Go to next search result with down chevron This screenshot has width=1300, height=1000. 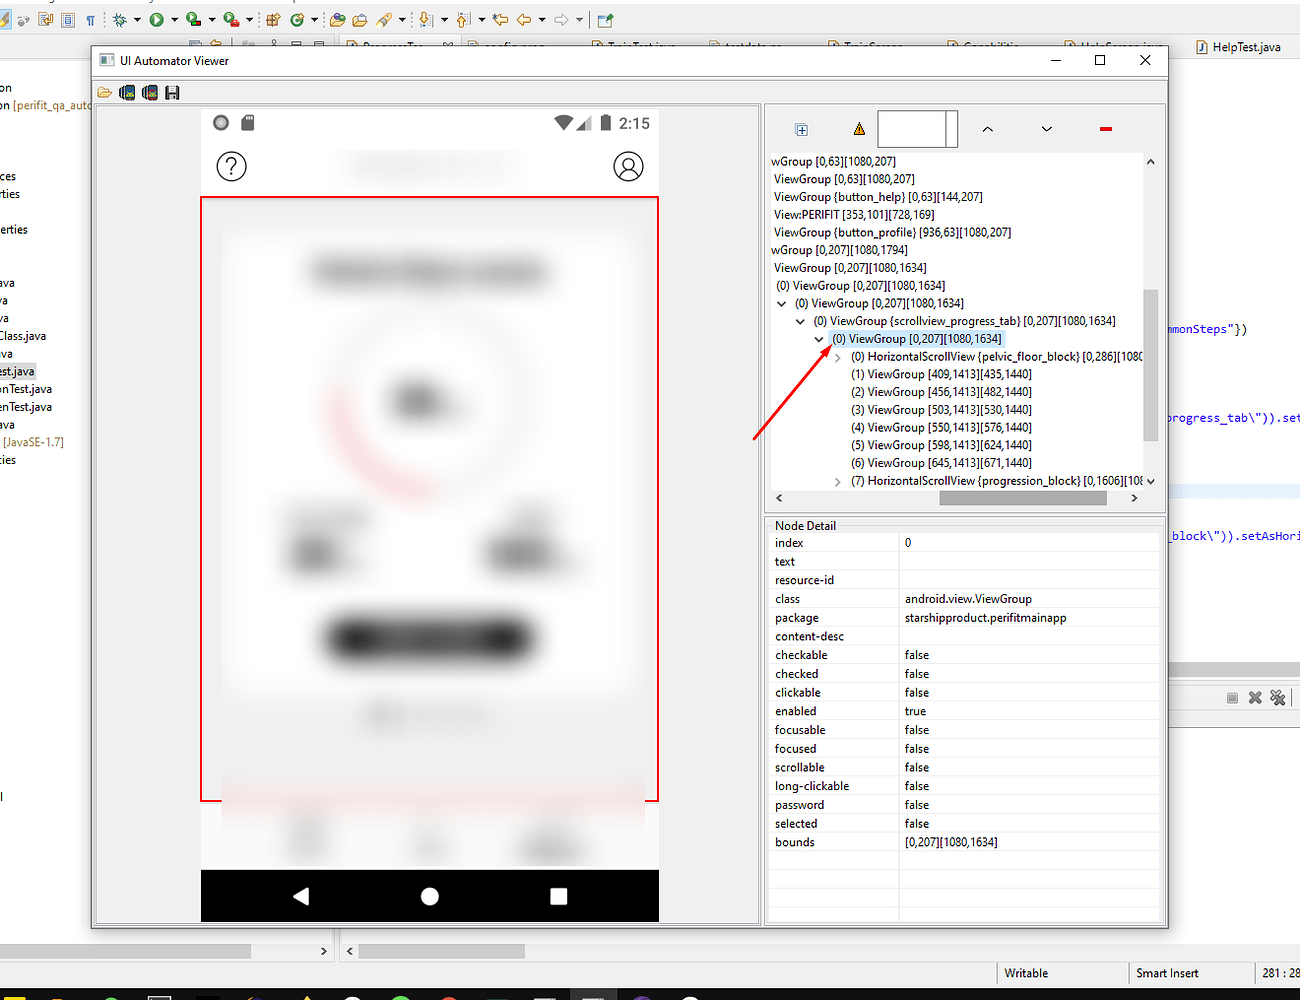pos(1046,129)
